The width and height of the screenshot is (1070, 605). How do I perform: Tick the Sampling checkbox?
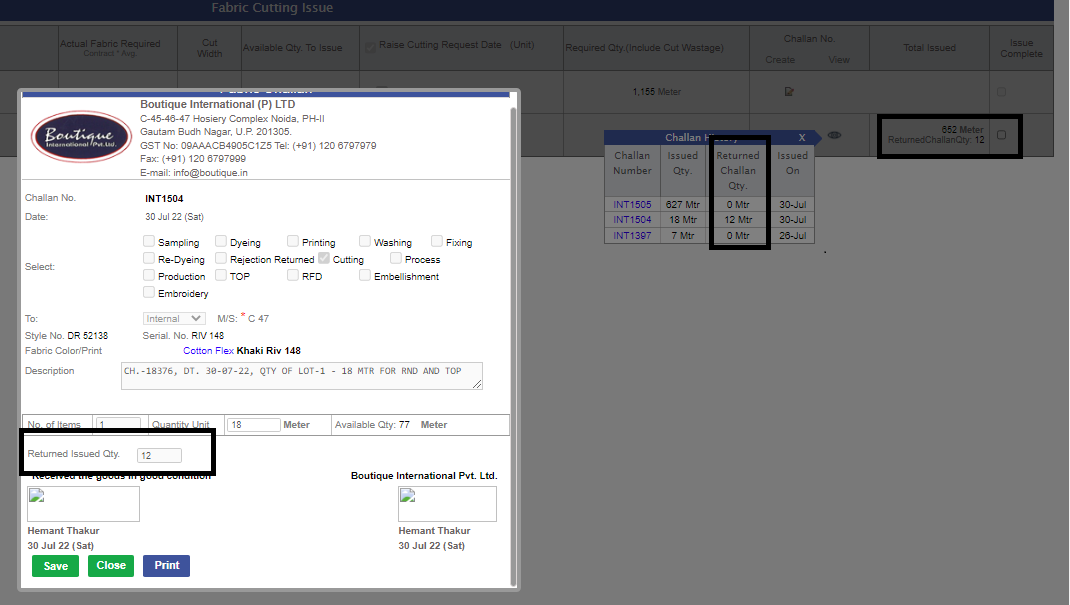click(149, 241)
